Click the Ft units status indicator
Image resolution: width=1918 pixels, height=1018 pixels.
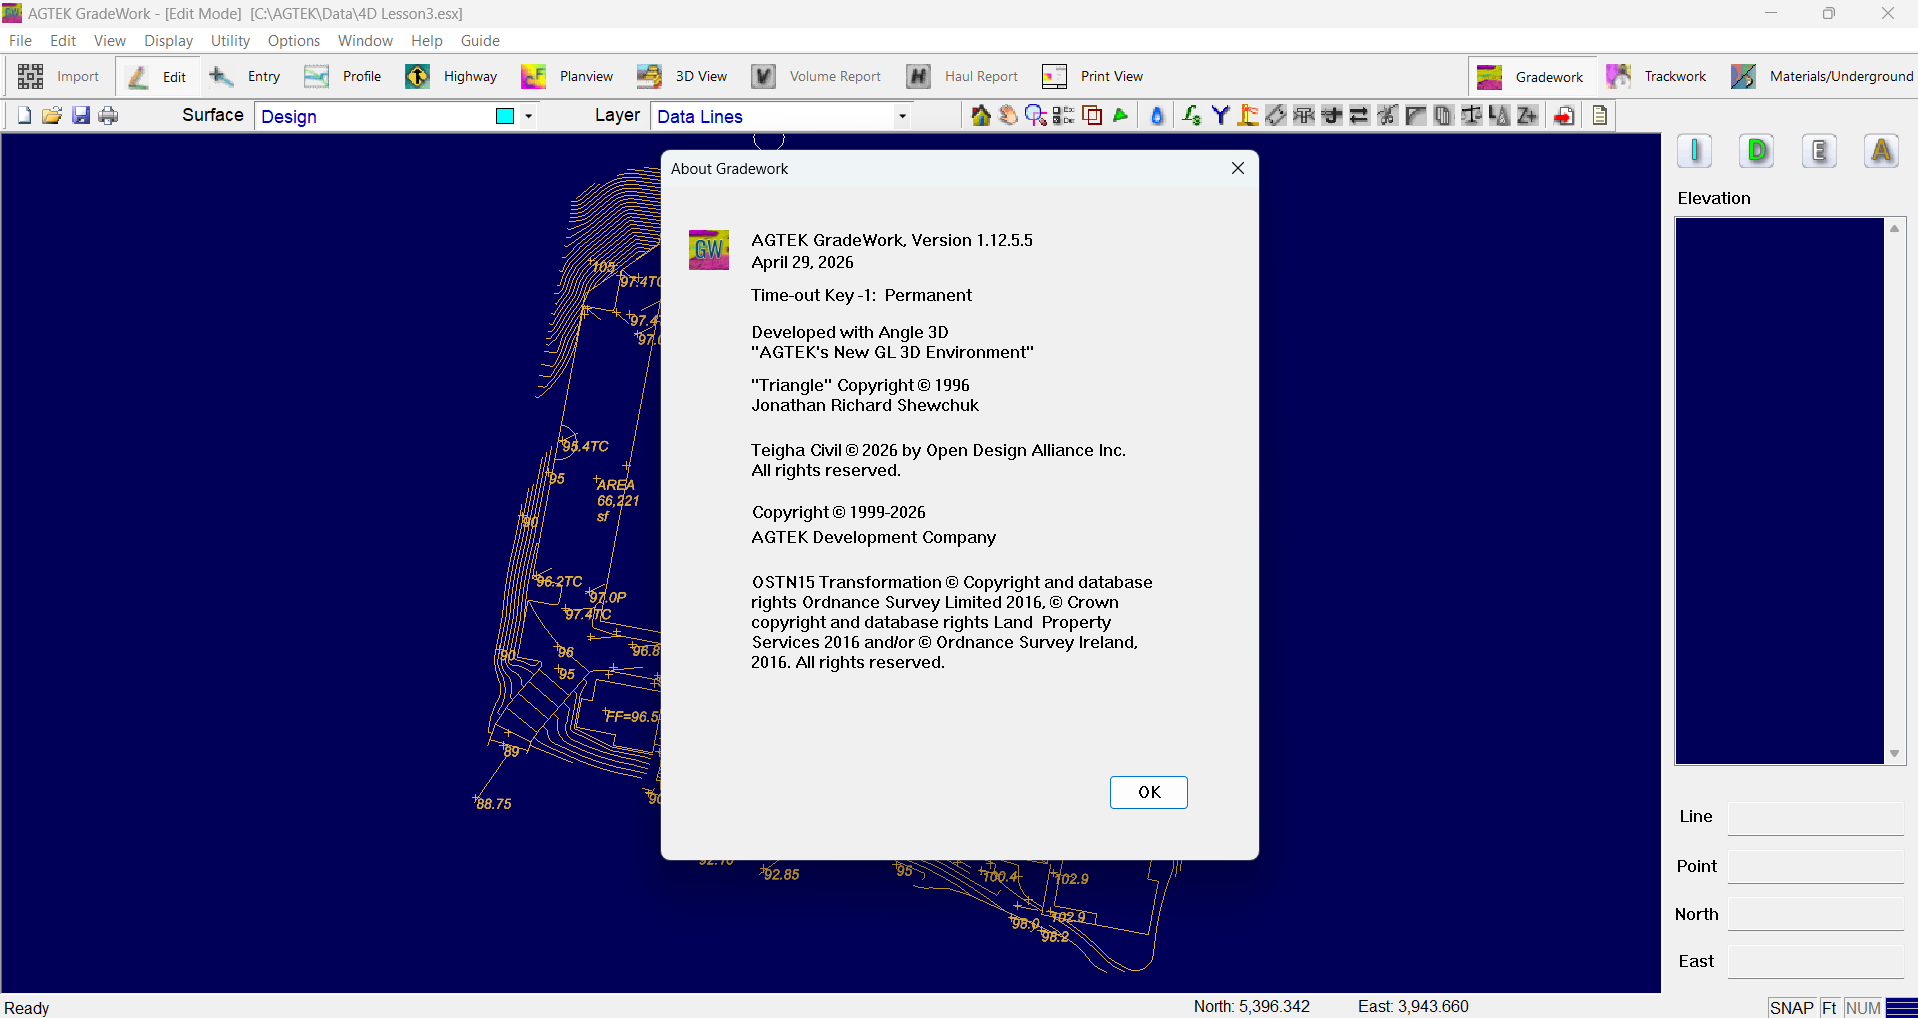click(x=1829, y=1008)
